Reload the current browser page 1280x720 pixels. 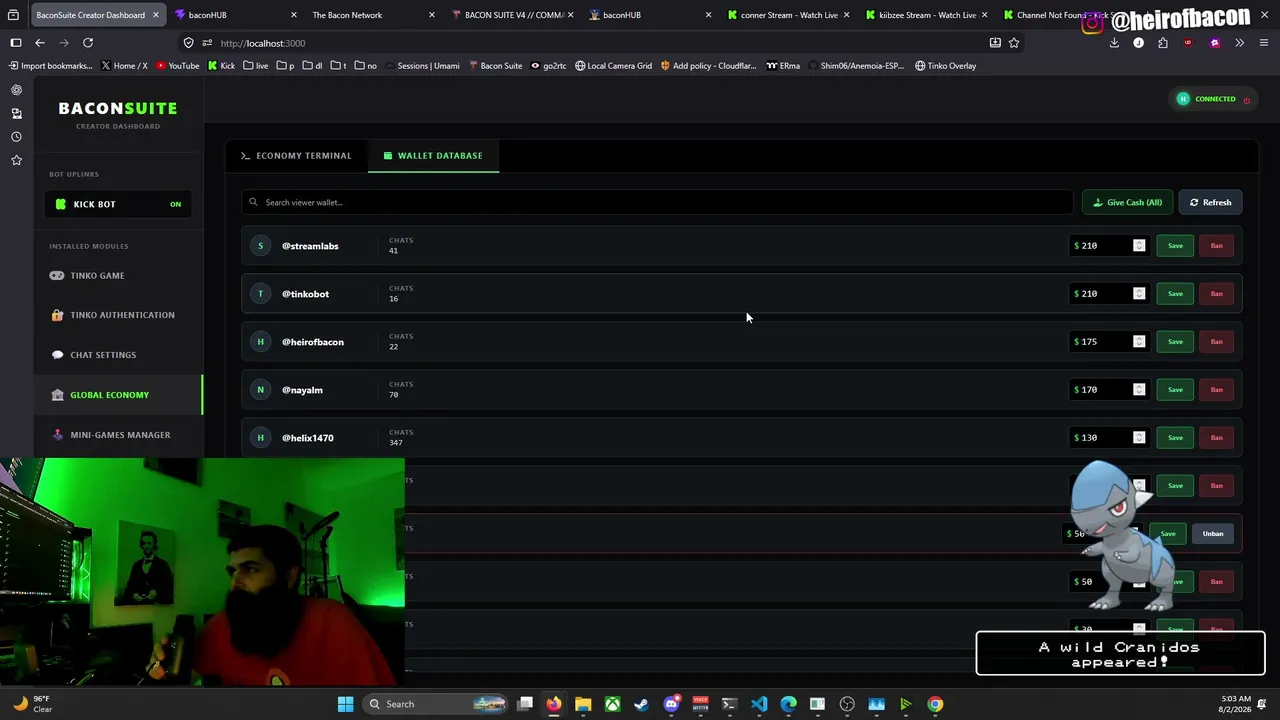(88, 43)
